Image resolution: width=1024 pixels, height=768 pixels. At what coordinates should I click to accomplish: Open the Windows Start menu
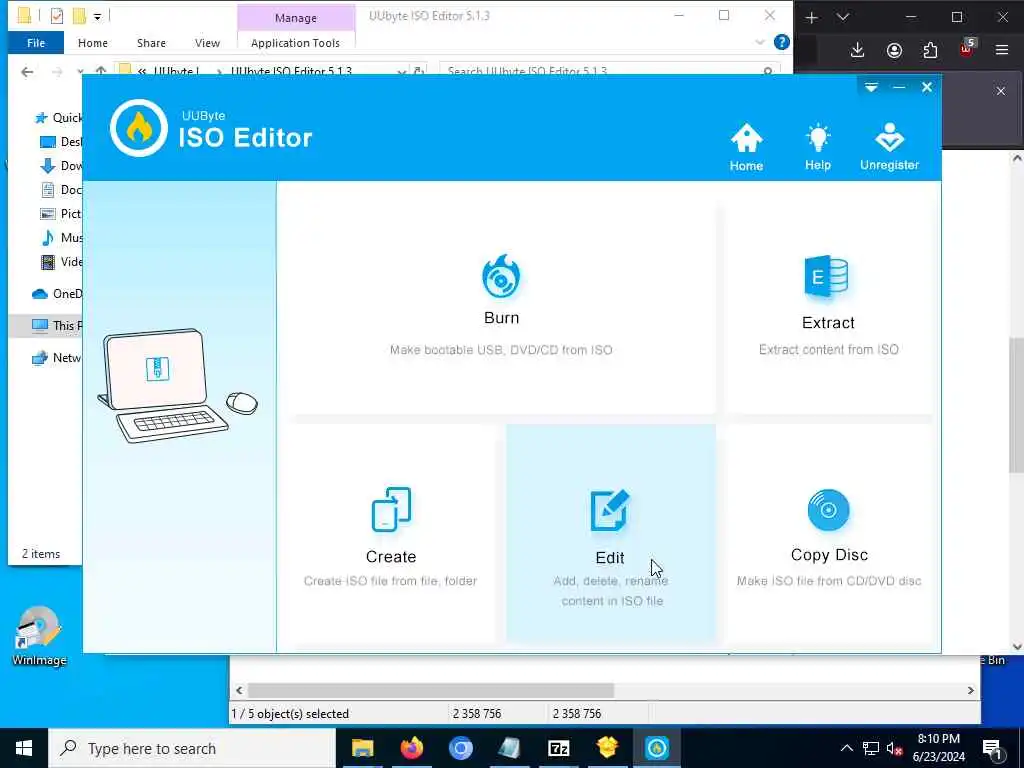click(24, 748)
